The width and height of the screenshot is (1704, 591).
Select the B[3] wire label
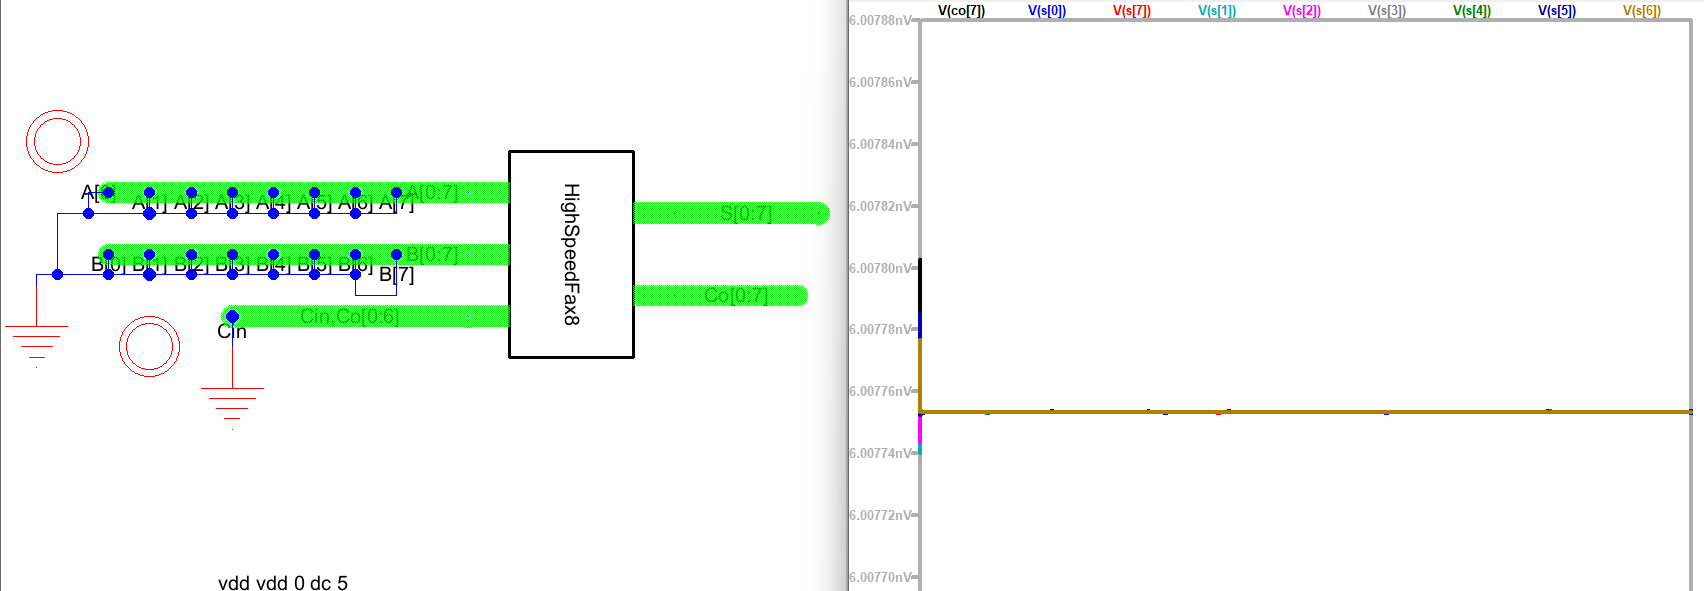pos(232,264)
